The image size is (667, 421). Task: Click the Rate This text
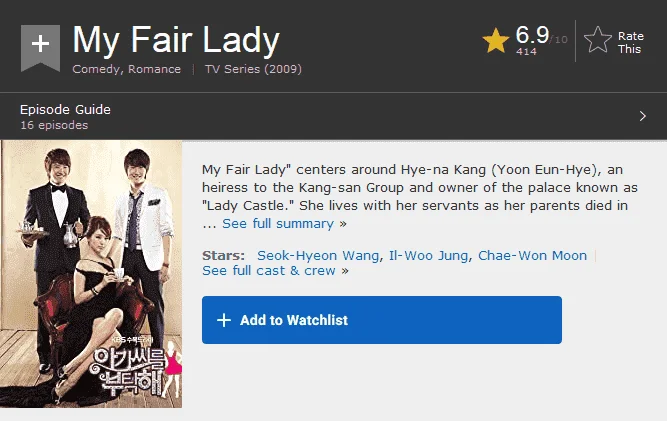631,42
